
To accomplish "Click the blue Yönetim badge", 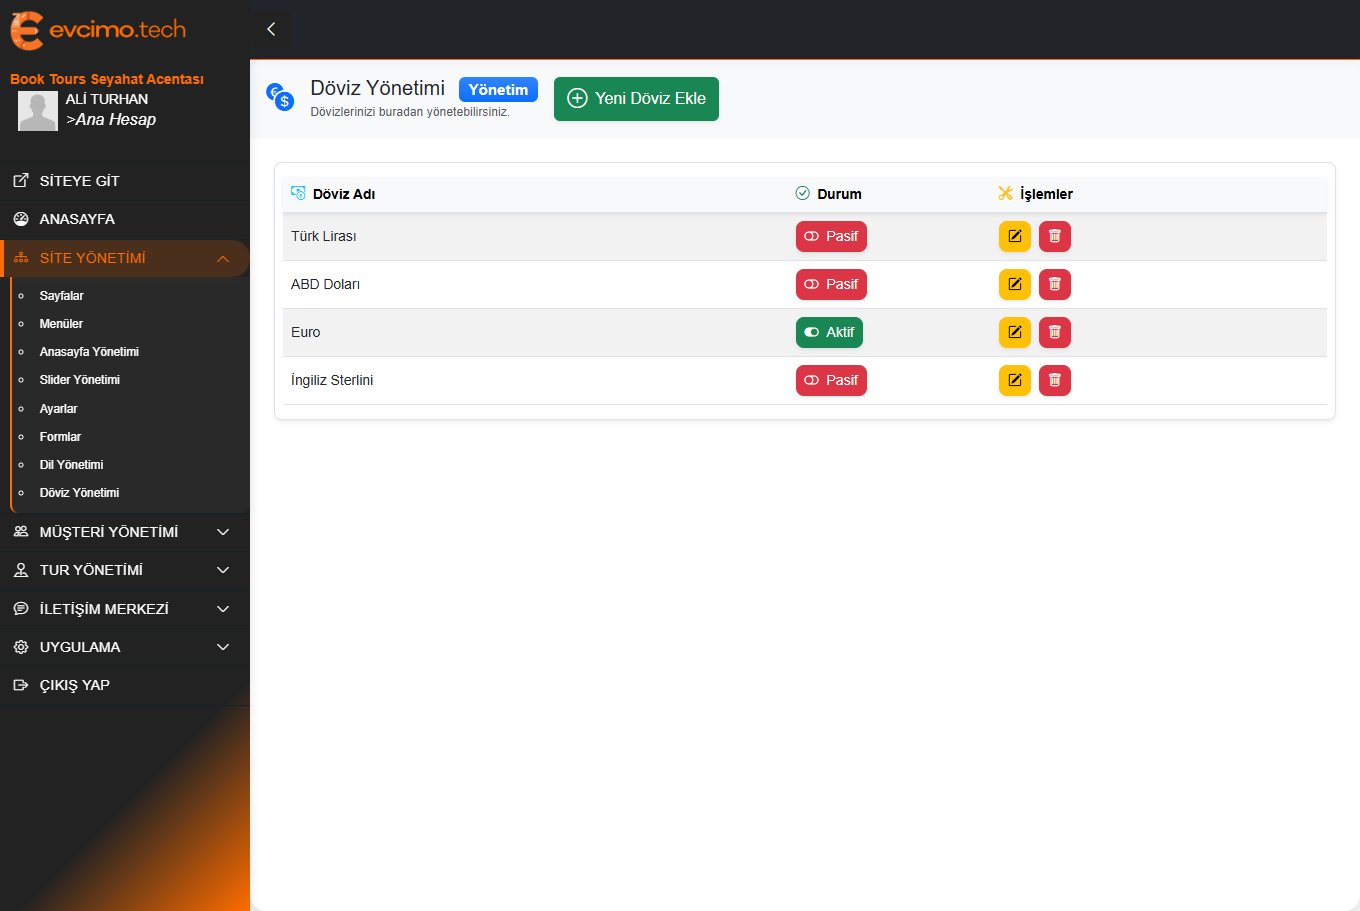I will pyautogui.click(x=498, y=90).
